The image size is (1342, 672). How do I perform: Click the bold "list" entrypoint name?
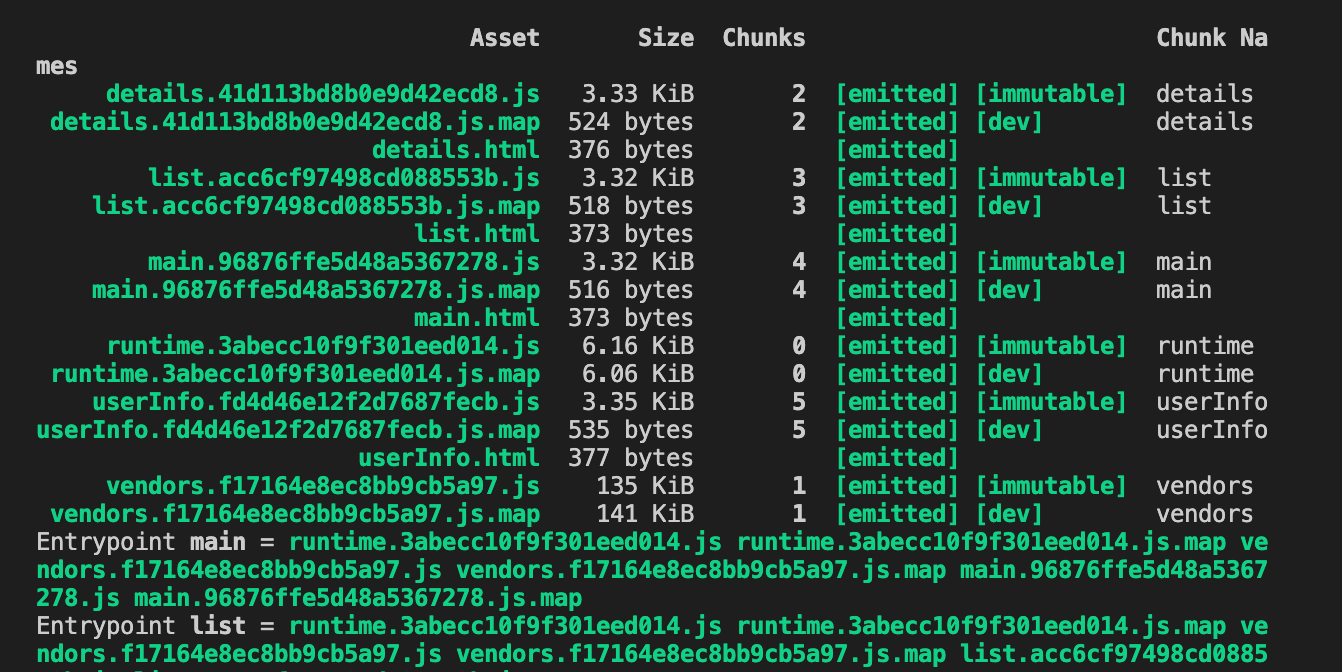218,626
